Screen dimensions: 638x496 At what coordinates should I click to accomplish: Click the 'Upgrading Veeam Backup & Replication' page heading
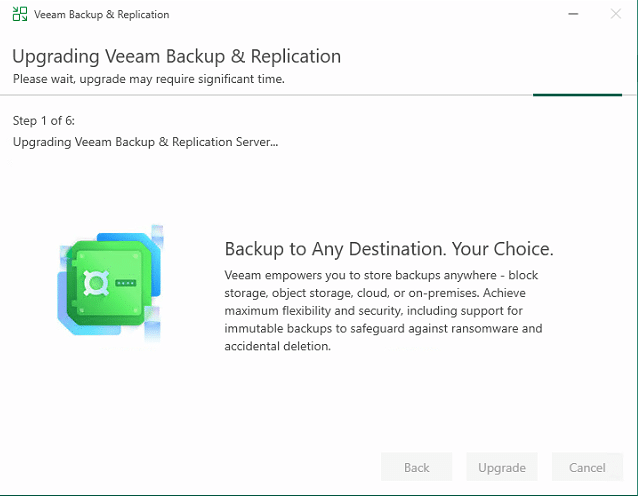point(176,56)
